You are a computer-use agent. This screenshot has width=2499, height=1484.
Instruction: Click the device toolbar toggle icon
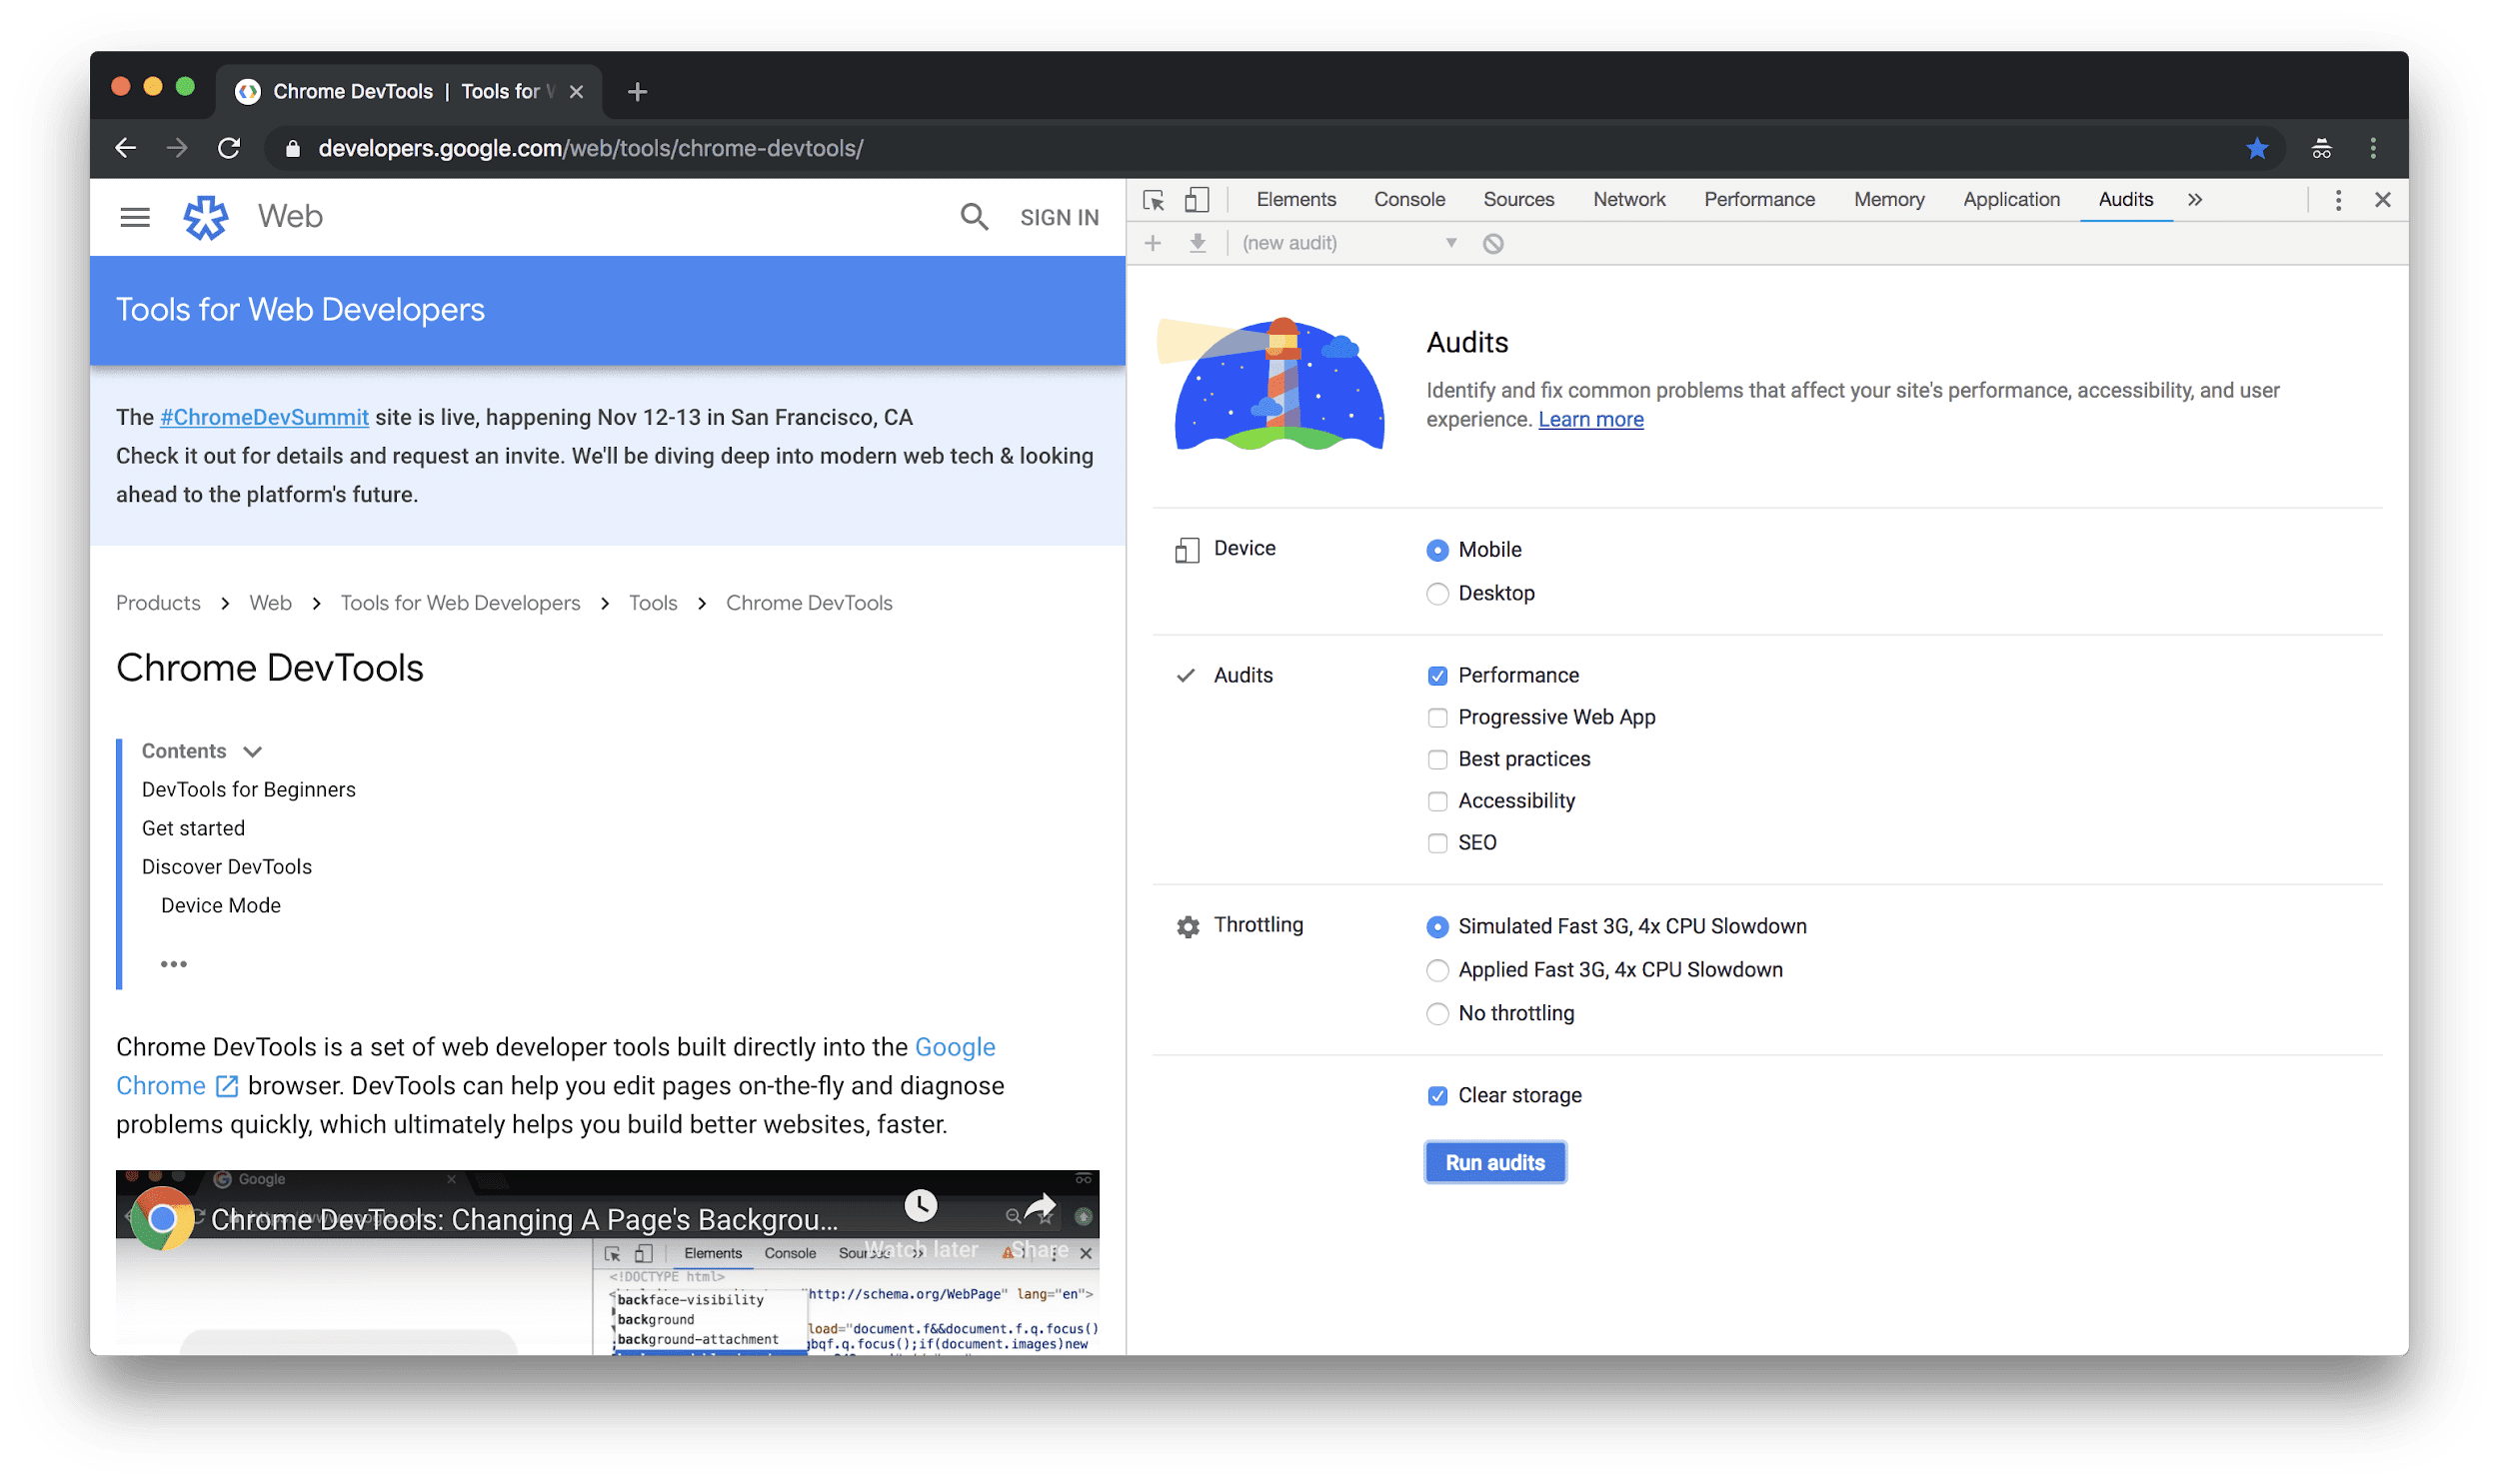click(1197, 200)
